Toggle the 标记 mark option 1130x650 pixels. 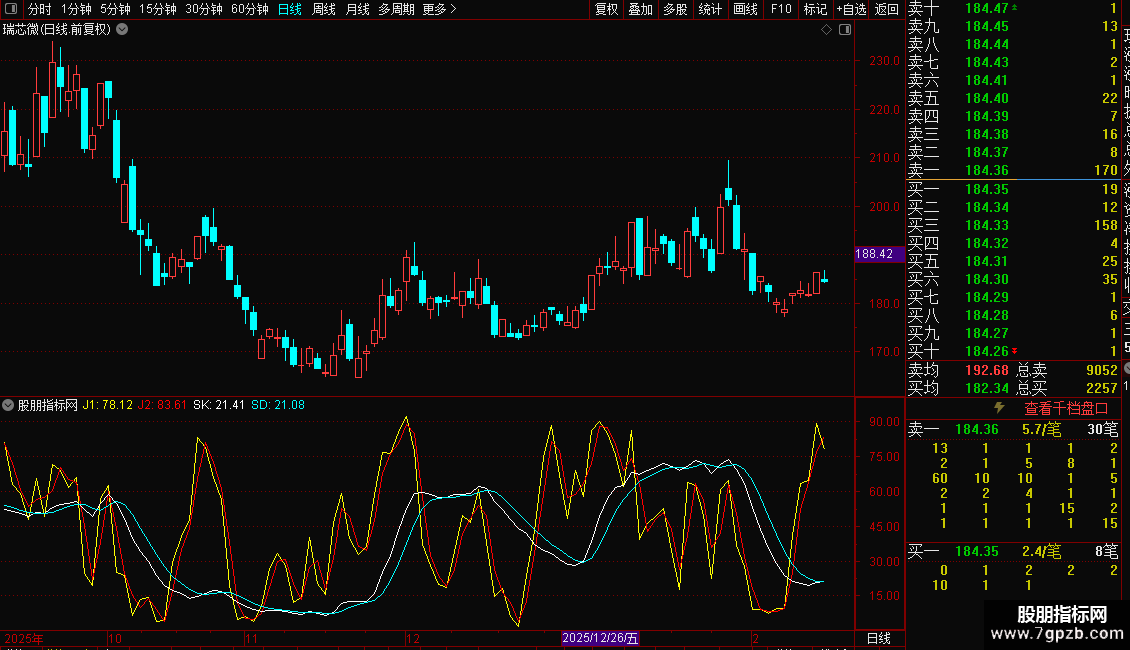click(x=815, y=9)
